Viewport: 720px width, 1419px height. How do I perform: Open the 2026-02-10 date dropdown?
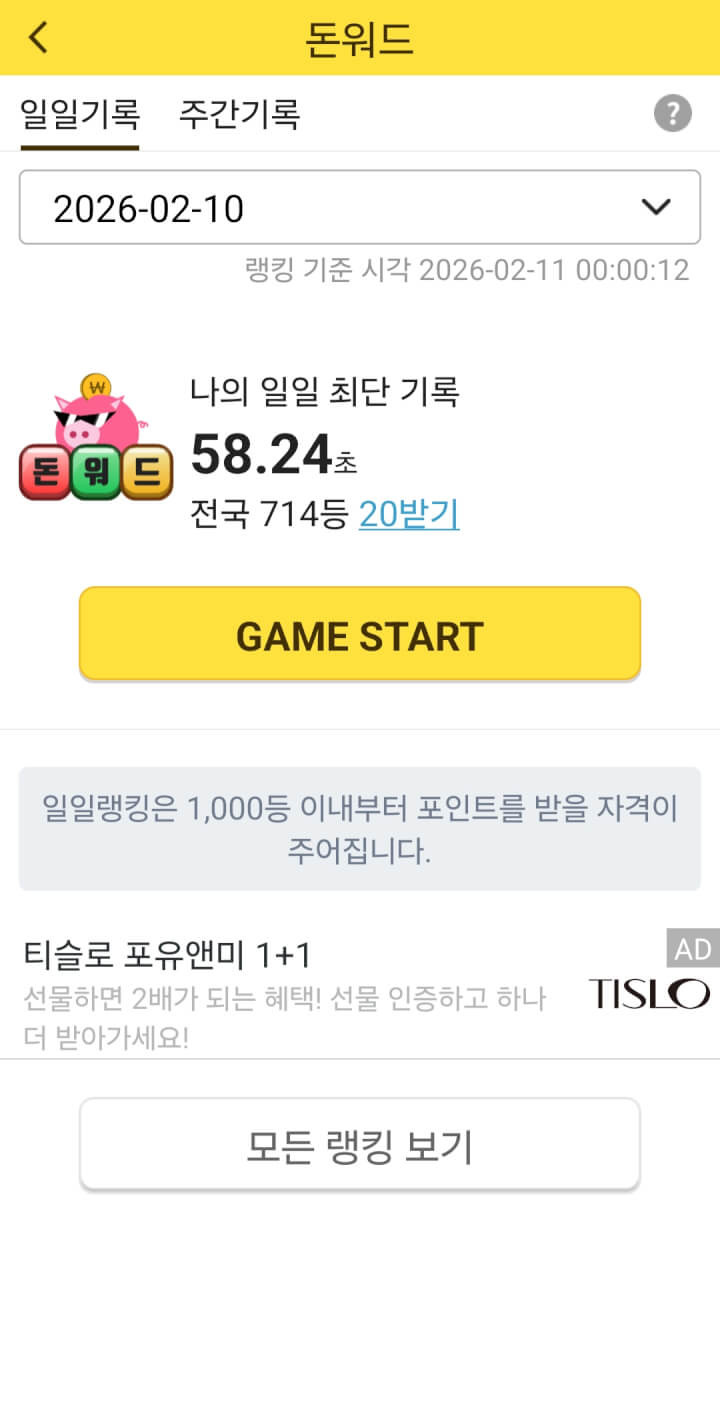[360, 207]
